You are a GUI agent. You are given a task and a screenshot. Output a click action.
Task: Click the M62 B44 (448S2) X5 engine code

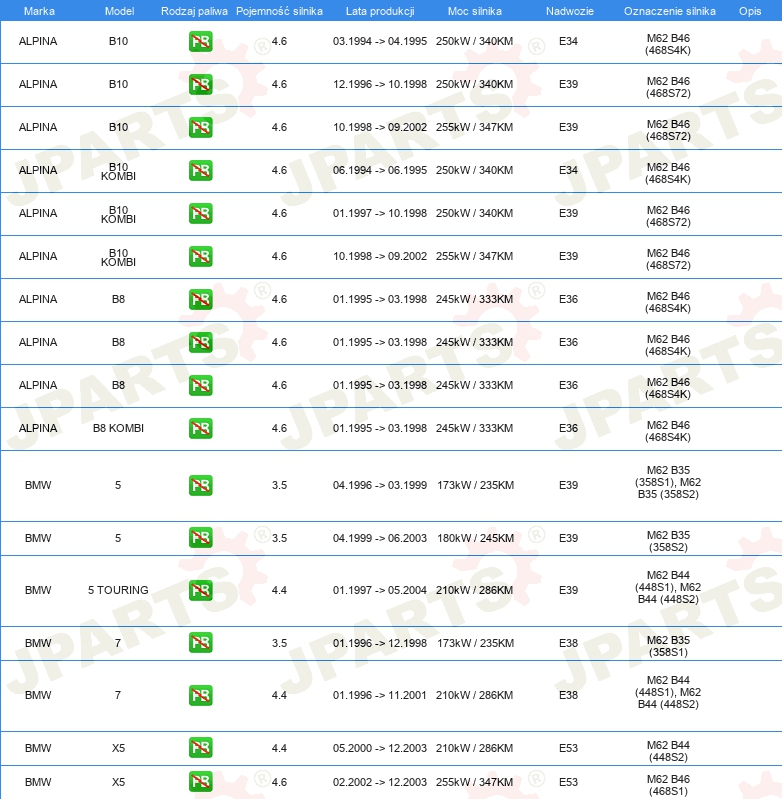pos(668,751)
